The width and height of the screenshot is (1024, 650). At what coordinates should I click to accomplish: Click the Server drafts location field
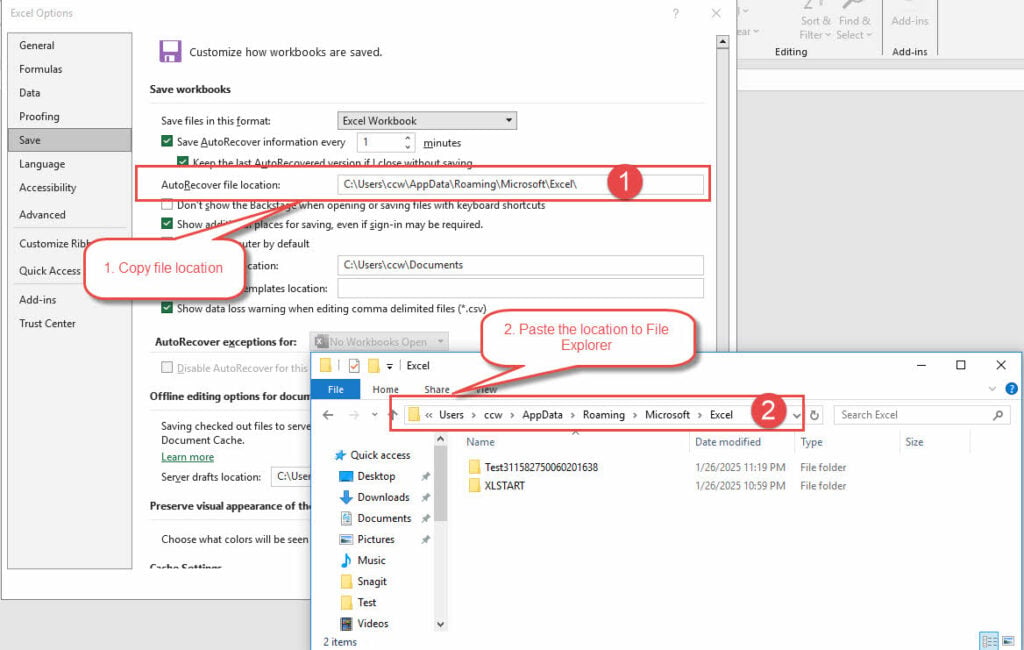click(x=291, y=476)
